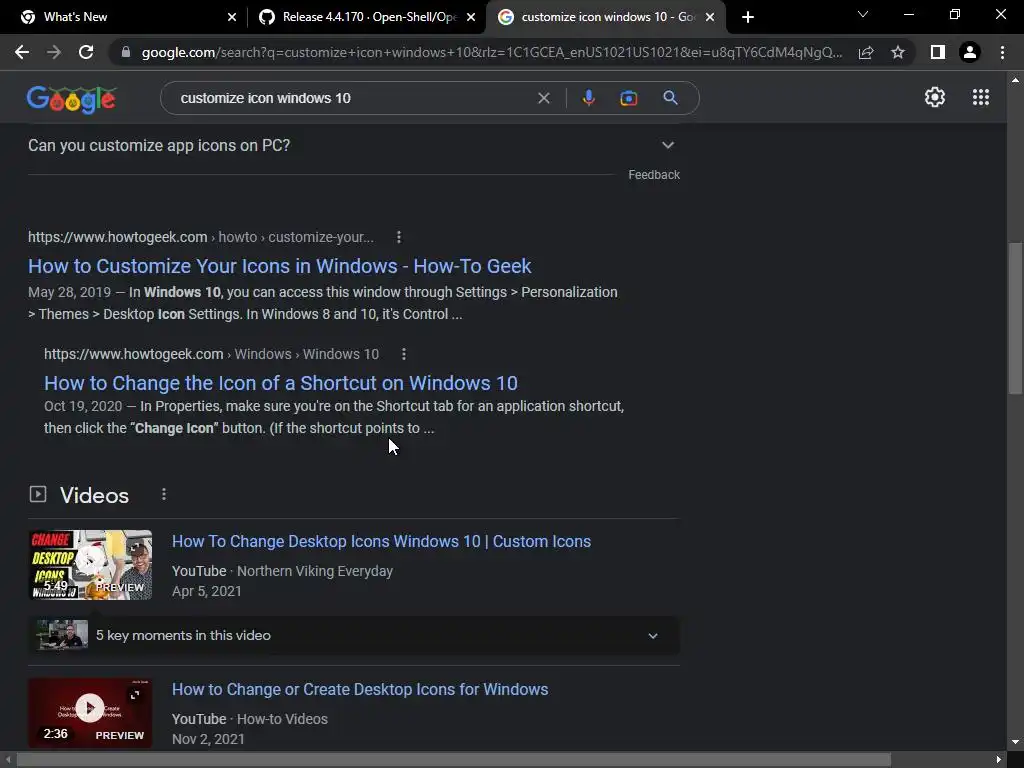Play the 2:36 How-to Videos thumbnail
The height and width of the screenshot is (768, 1024).
(90, 712)
